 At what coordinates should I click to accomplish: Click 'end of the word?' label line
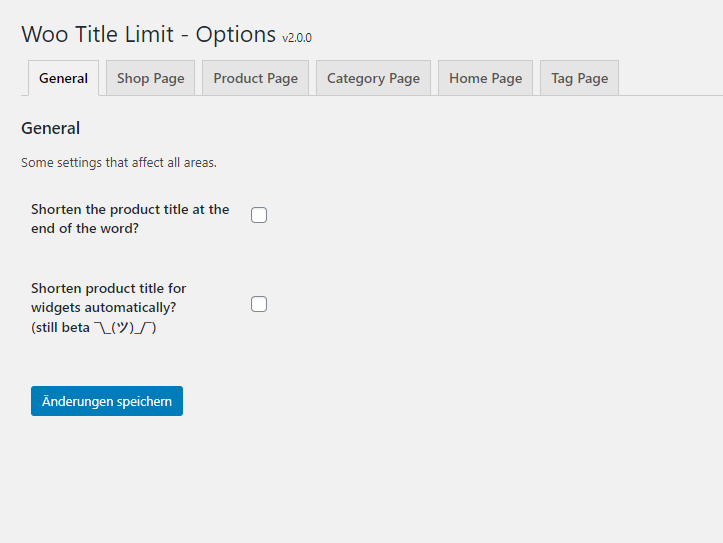[85, 229]
